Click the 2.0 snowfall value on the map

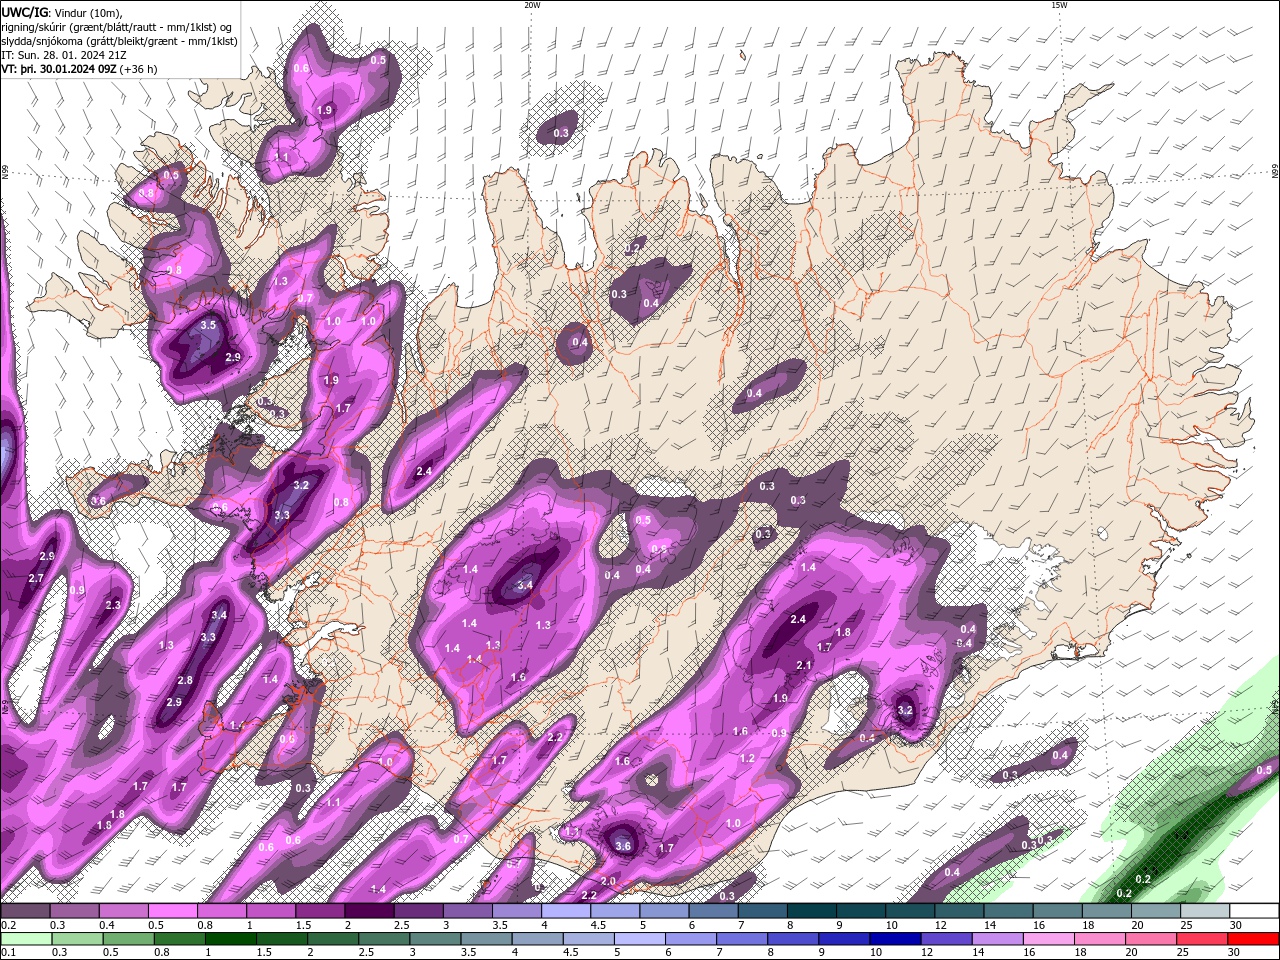(x=608, y=881)
